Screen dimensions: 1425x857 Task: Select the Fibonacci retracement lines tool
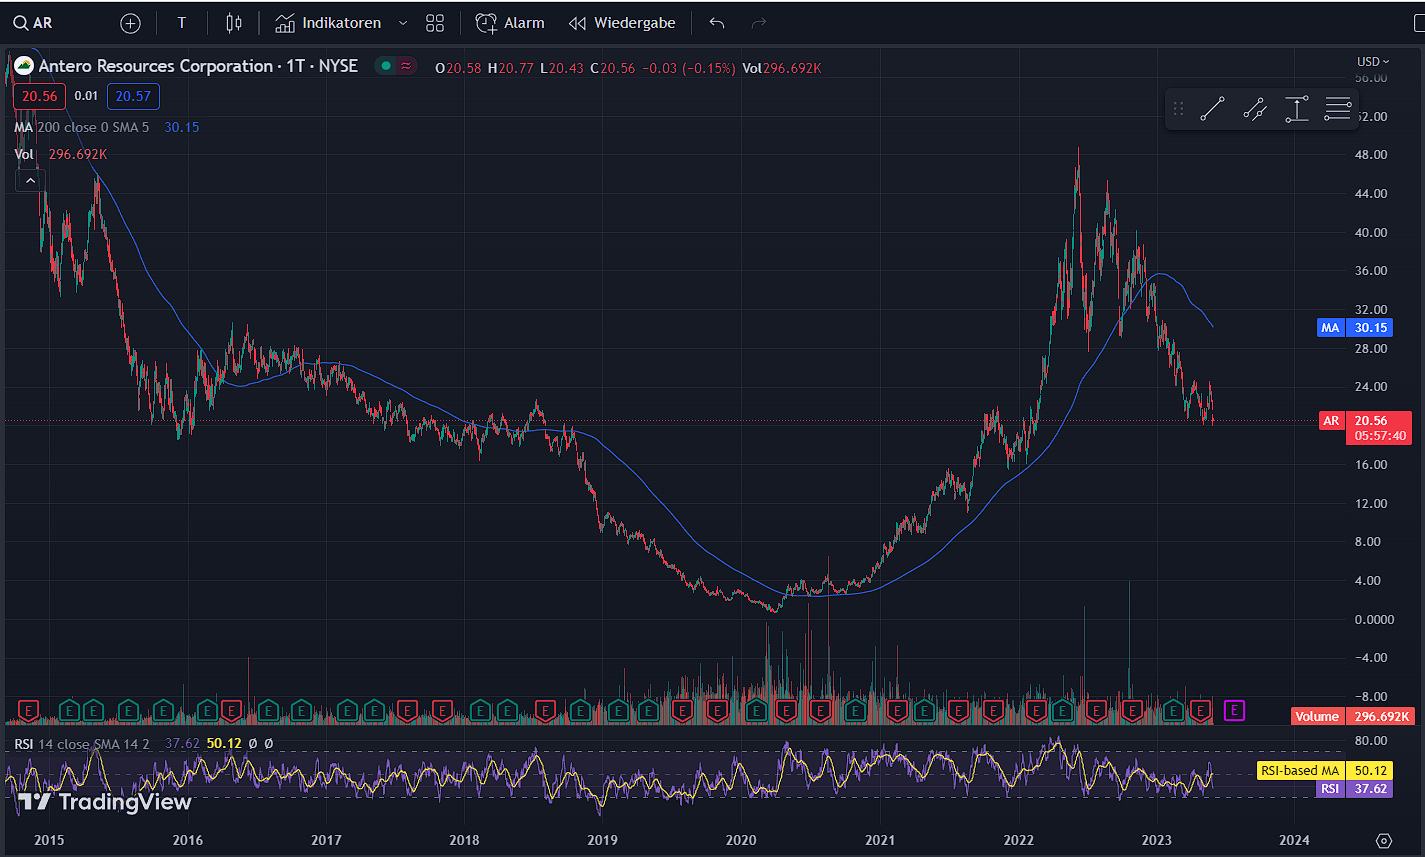pyautogui.click(x=1337, y=109)
